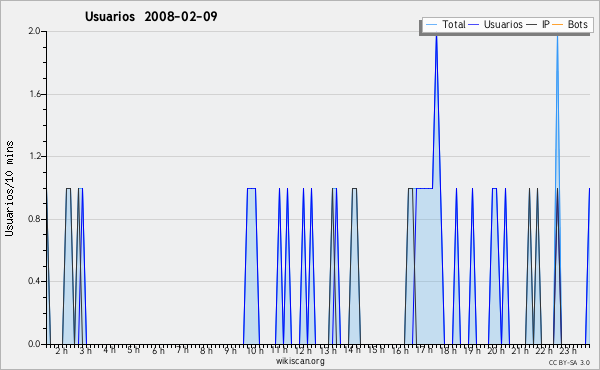Click the 12 h x-axis label
This screenshot has height=370, width=600.
[303, 351]
